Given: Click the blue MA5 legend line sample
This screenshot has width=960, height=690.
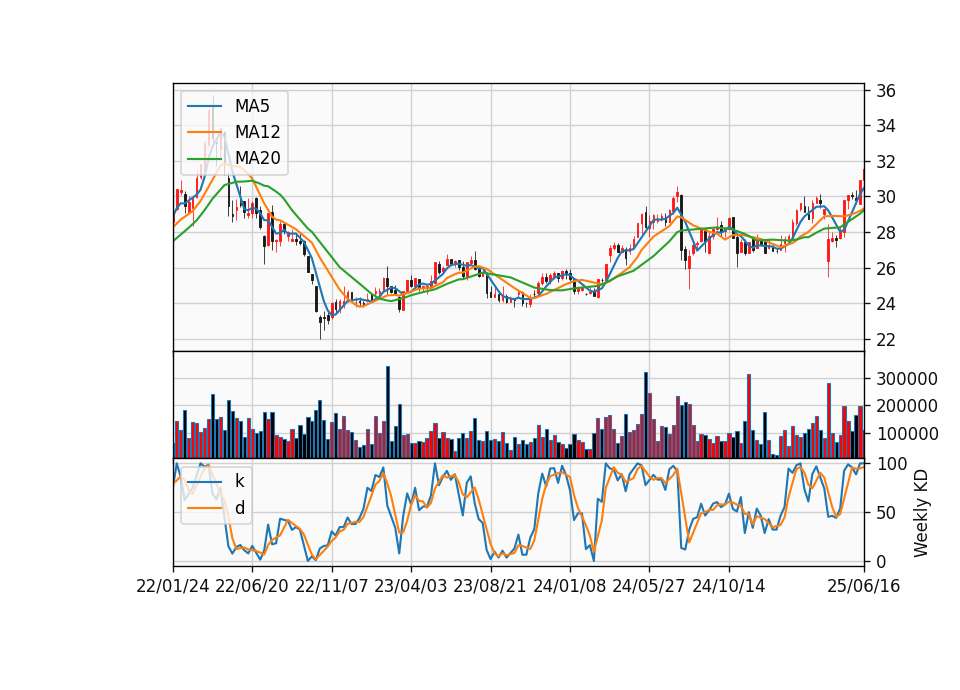Looking at the screenshot, I should [204, 107].
